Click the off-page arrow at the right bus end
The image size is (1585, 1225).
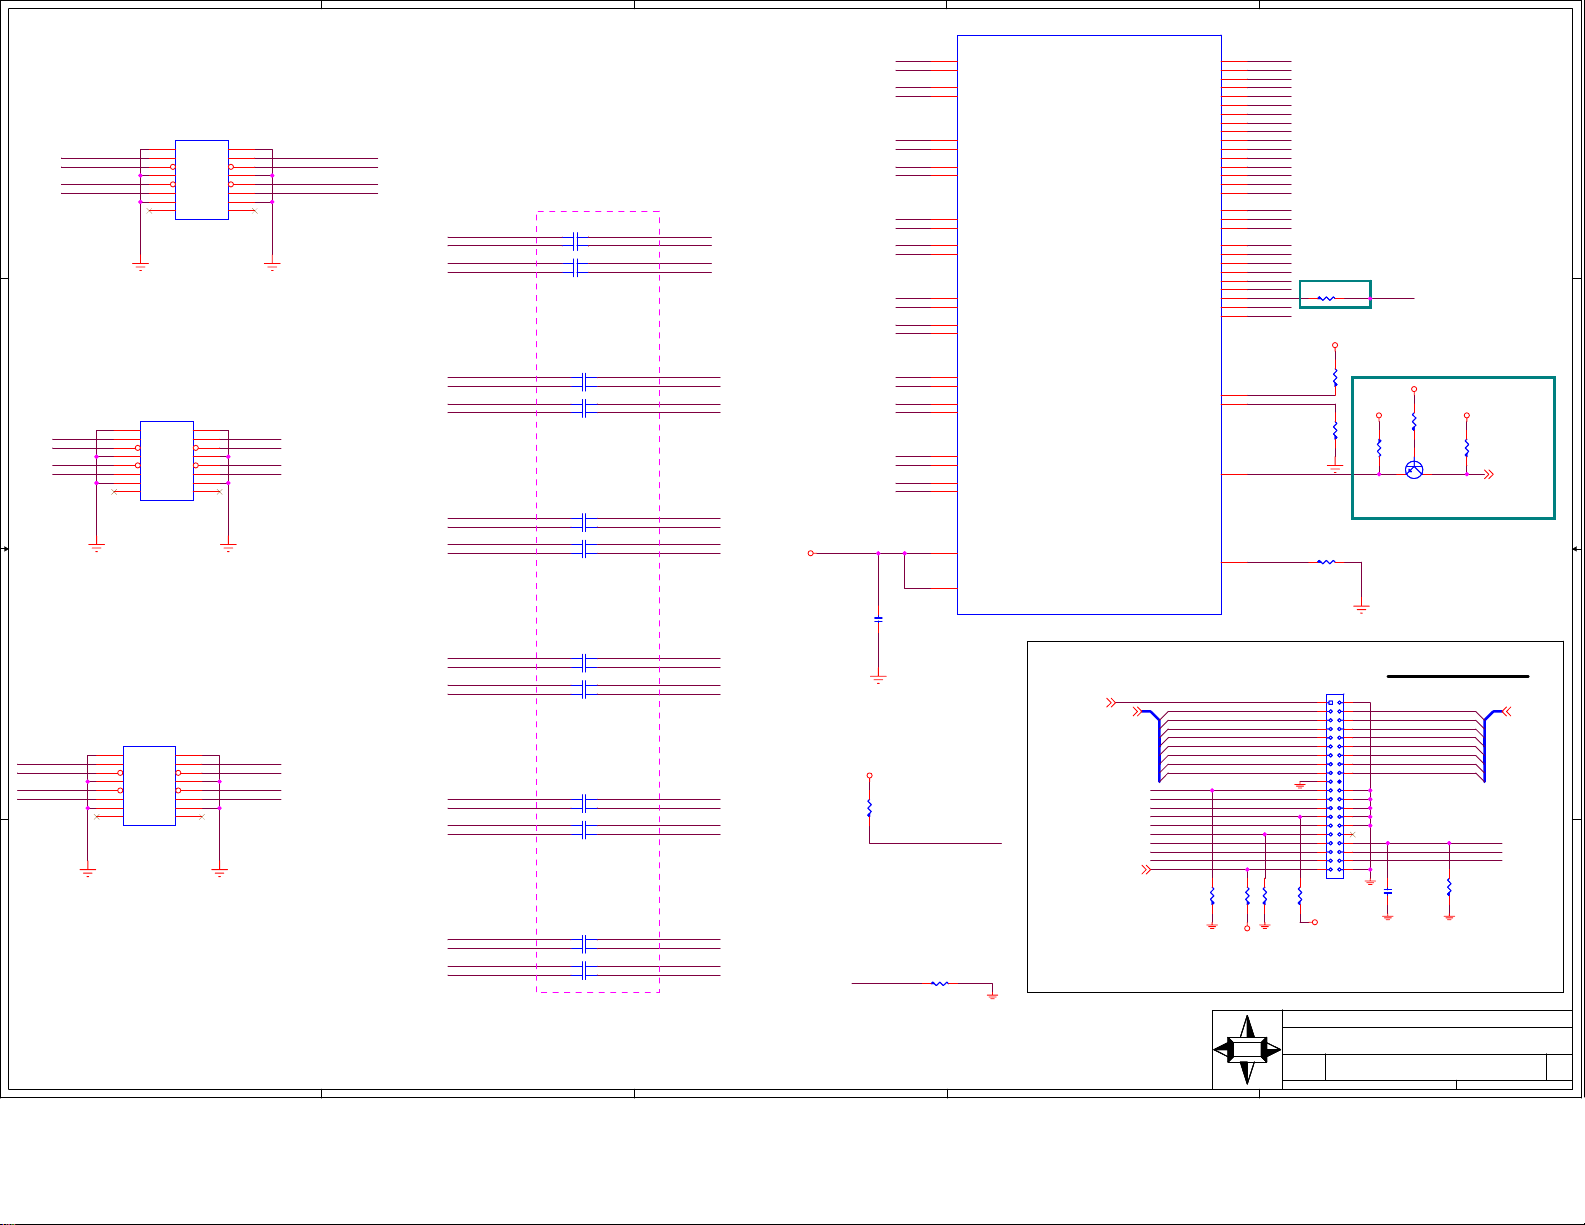[x=1507, y=712]
